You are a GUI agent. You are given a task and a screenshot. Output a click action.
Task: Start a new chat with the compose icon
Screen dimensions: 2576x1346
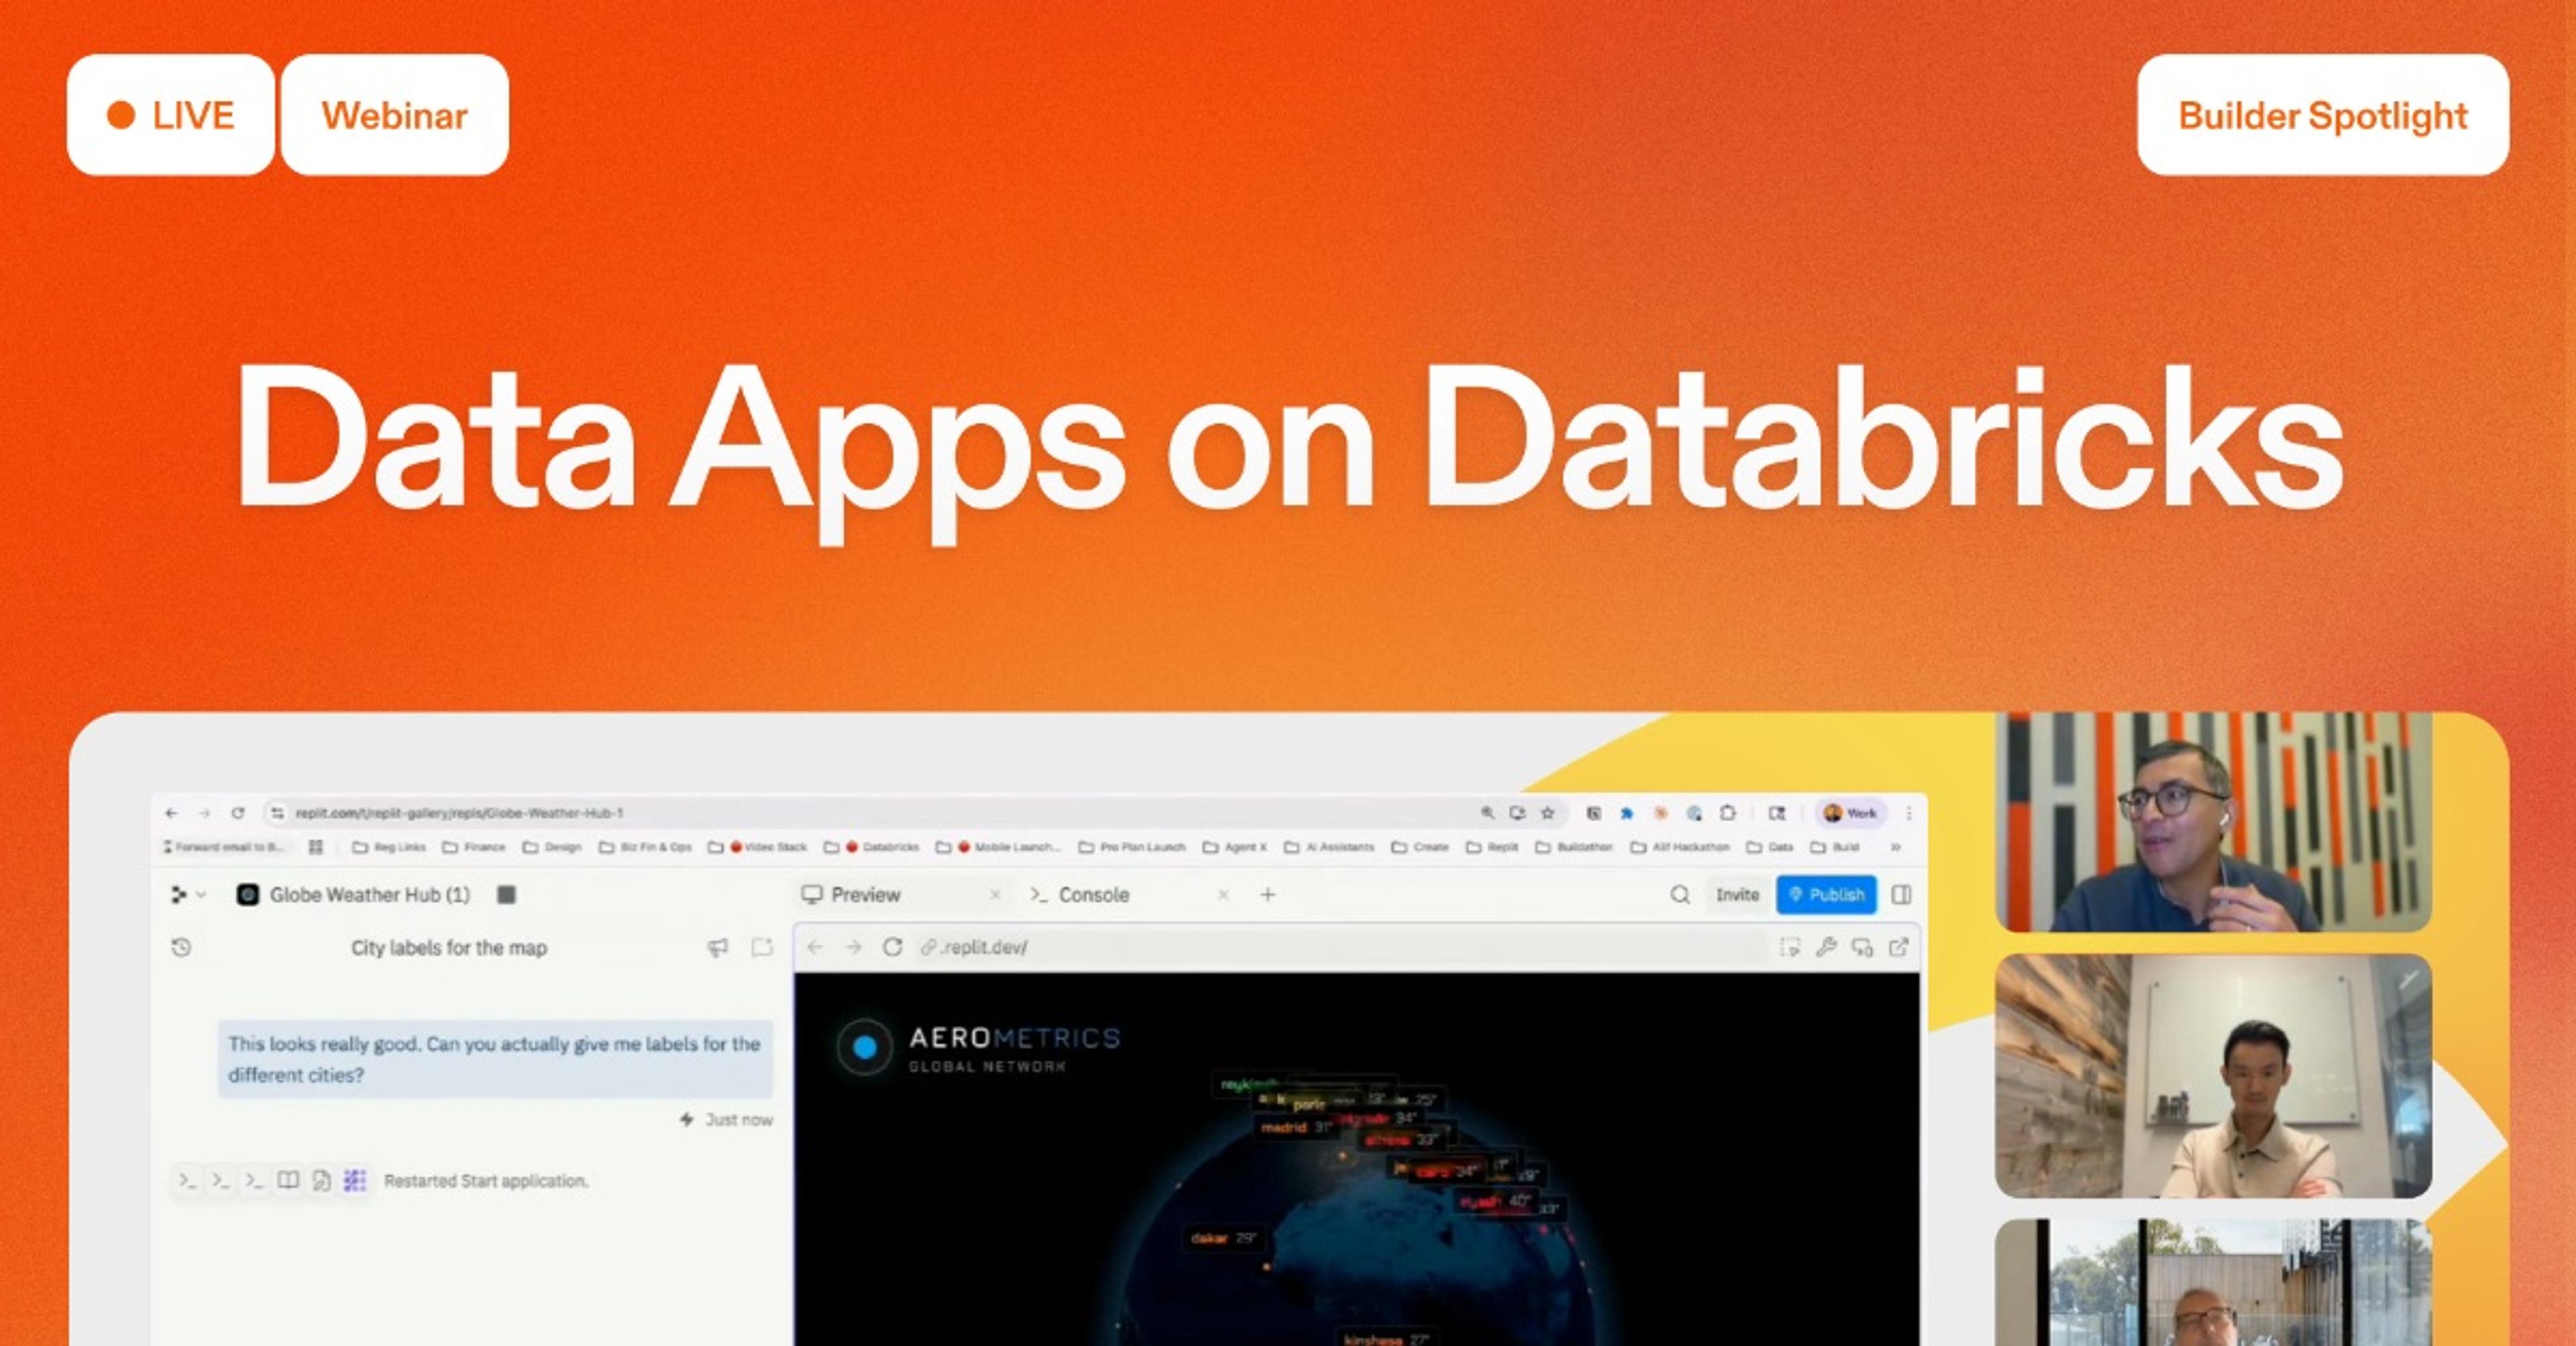(x=762, y=947)
